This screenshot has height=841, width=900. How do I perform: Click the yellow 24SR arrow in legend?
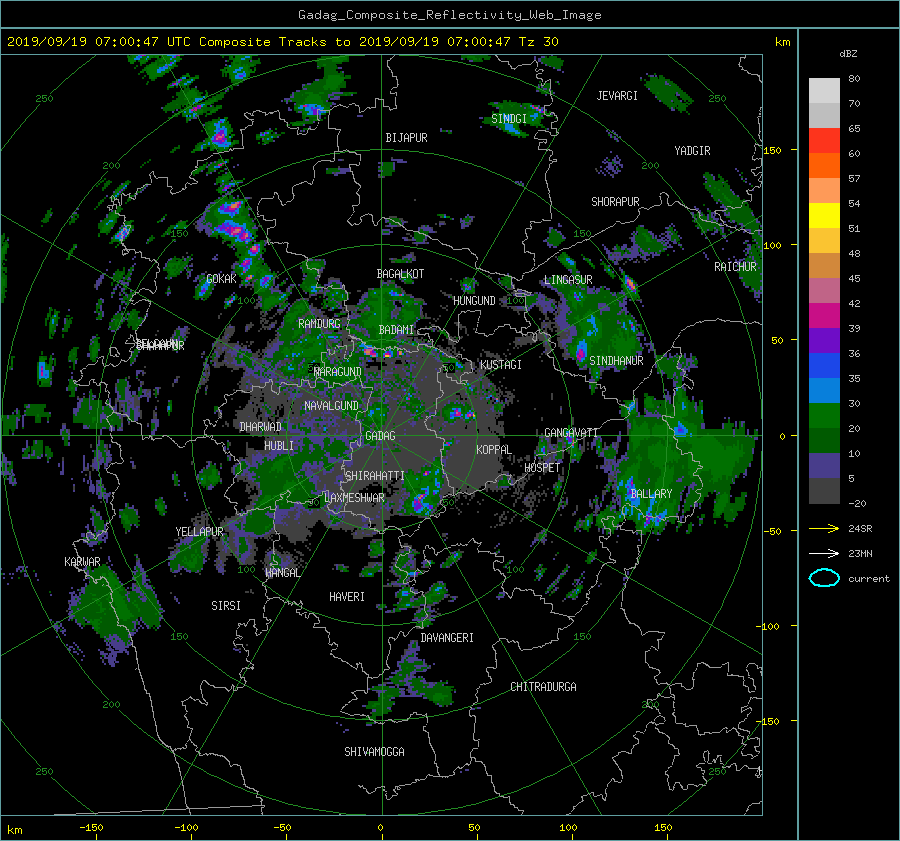click(x=824, y=528)
